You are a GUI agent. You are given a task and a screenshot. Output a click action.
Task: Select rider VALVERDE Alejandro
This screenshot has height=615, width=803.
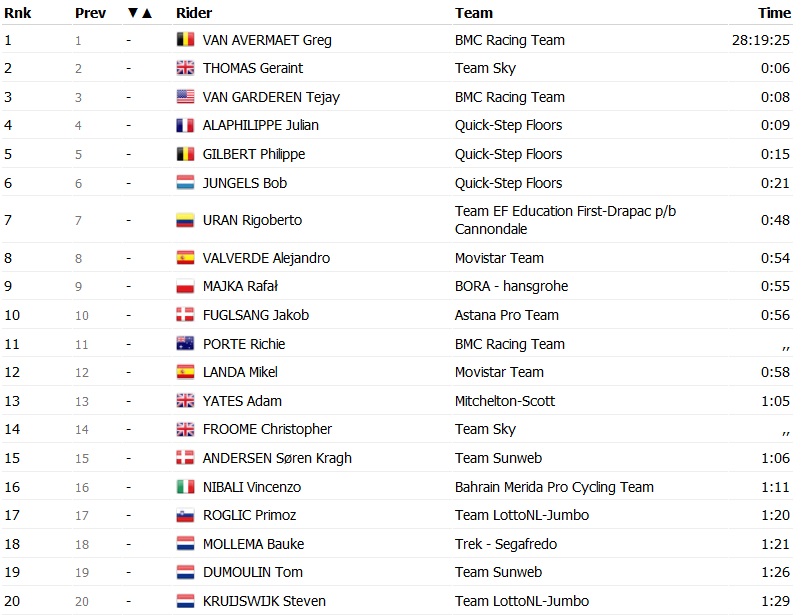pos(266,258)
